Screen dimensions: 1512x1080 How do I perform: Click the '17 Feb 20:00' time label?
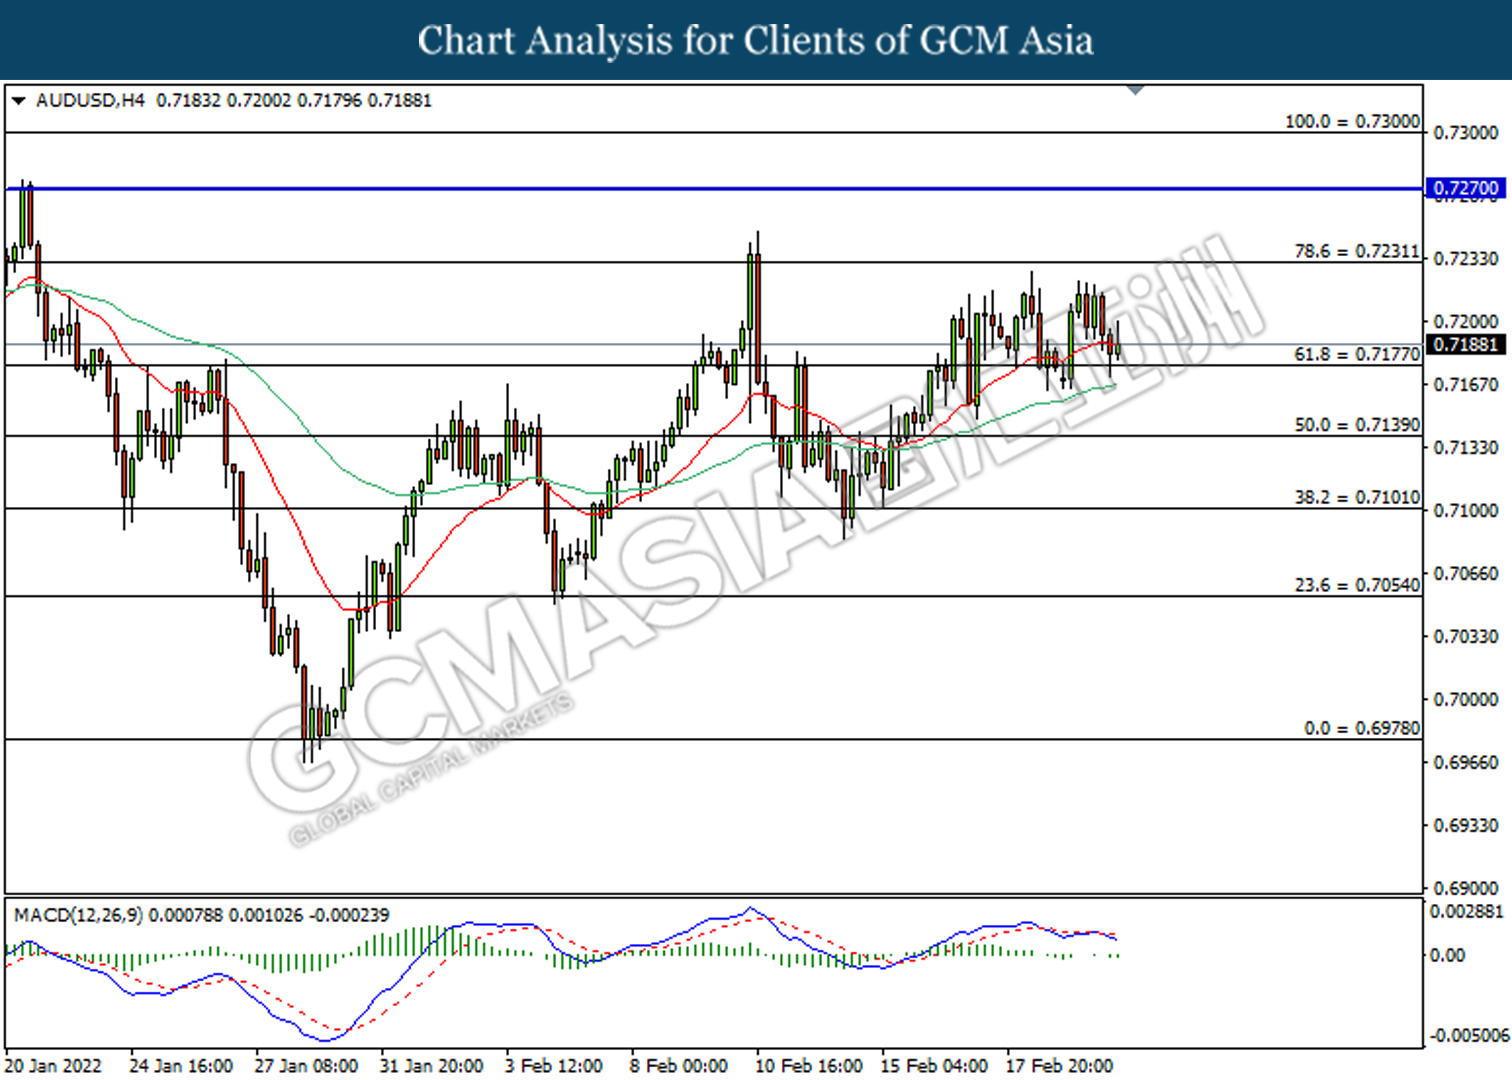(x=1059, y=1066)
